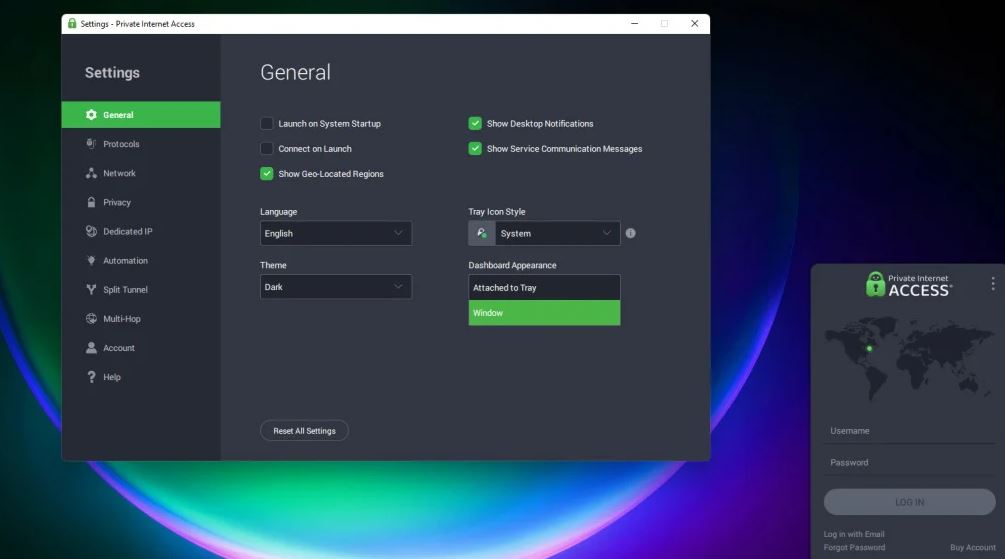Click the world map in PIA dashboard
The height and width of the screenshot is (559, 1005).
[909, 359]
